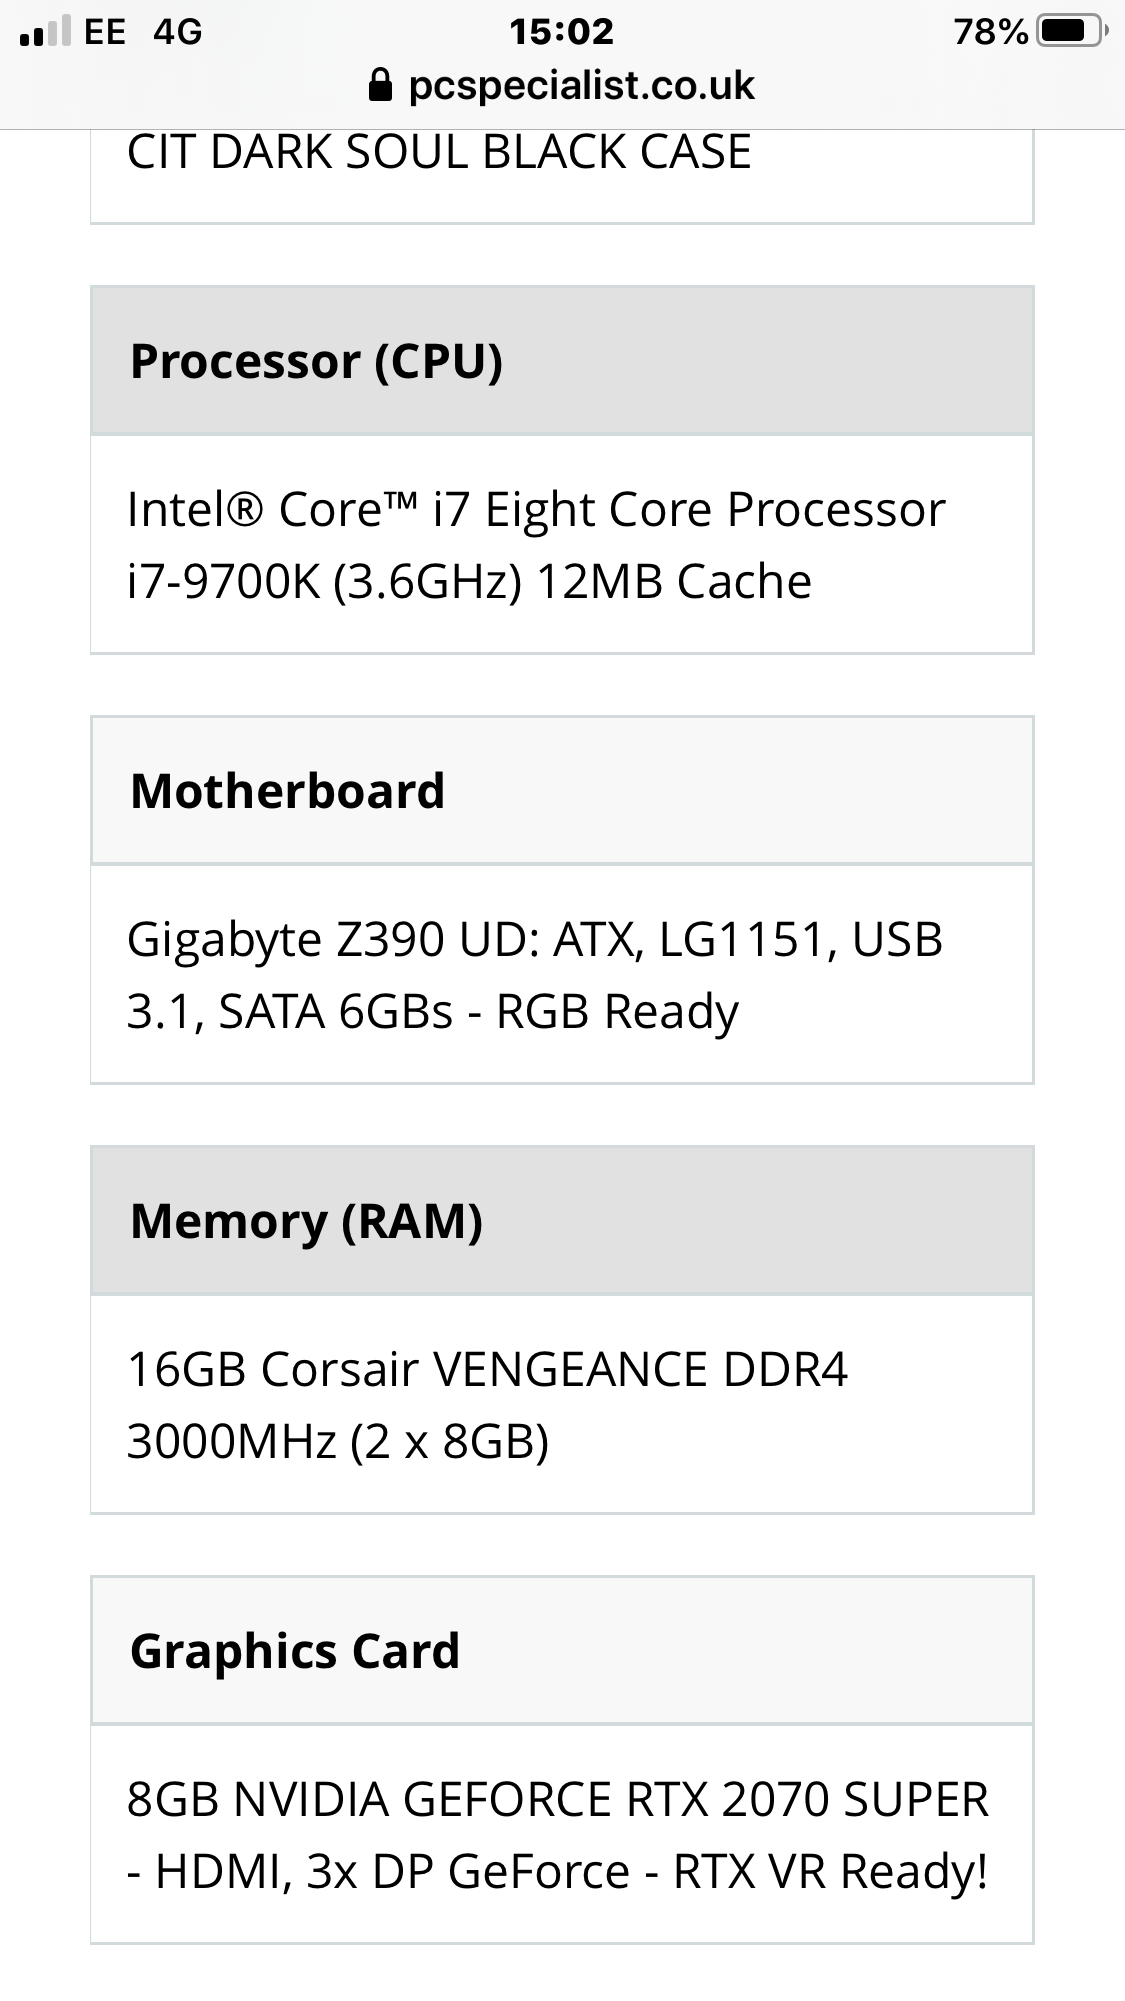Viewport: 1125px width, 2001px height.
Task: Tap the HDMI, 3x DP GeForce description line
Action: tap(558, 1872)
